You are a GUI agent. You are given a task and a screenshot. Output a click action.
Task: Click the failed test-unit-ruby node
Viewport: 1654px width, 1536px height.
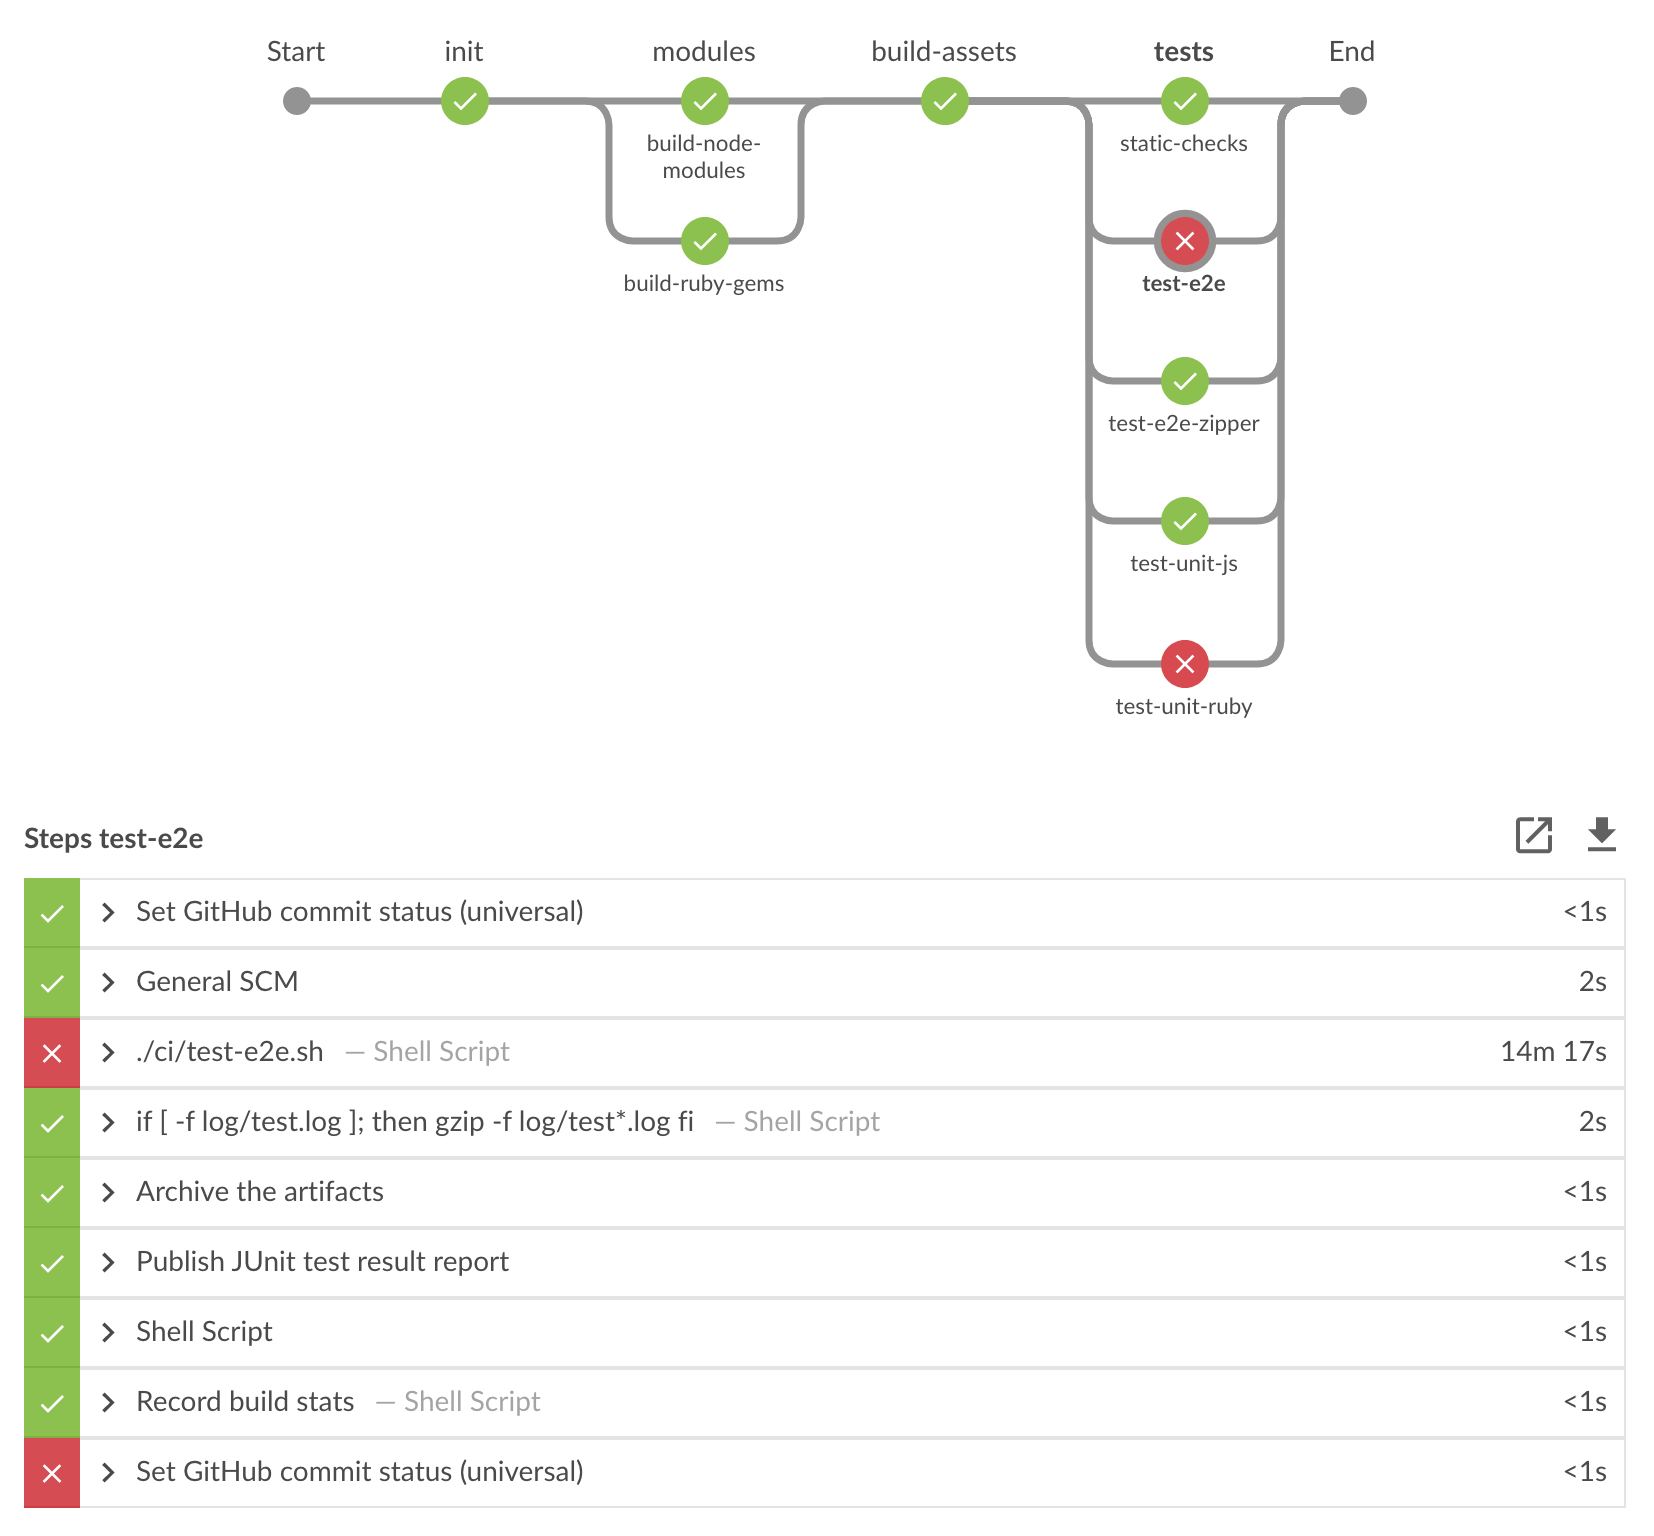tap(1184, 662)
